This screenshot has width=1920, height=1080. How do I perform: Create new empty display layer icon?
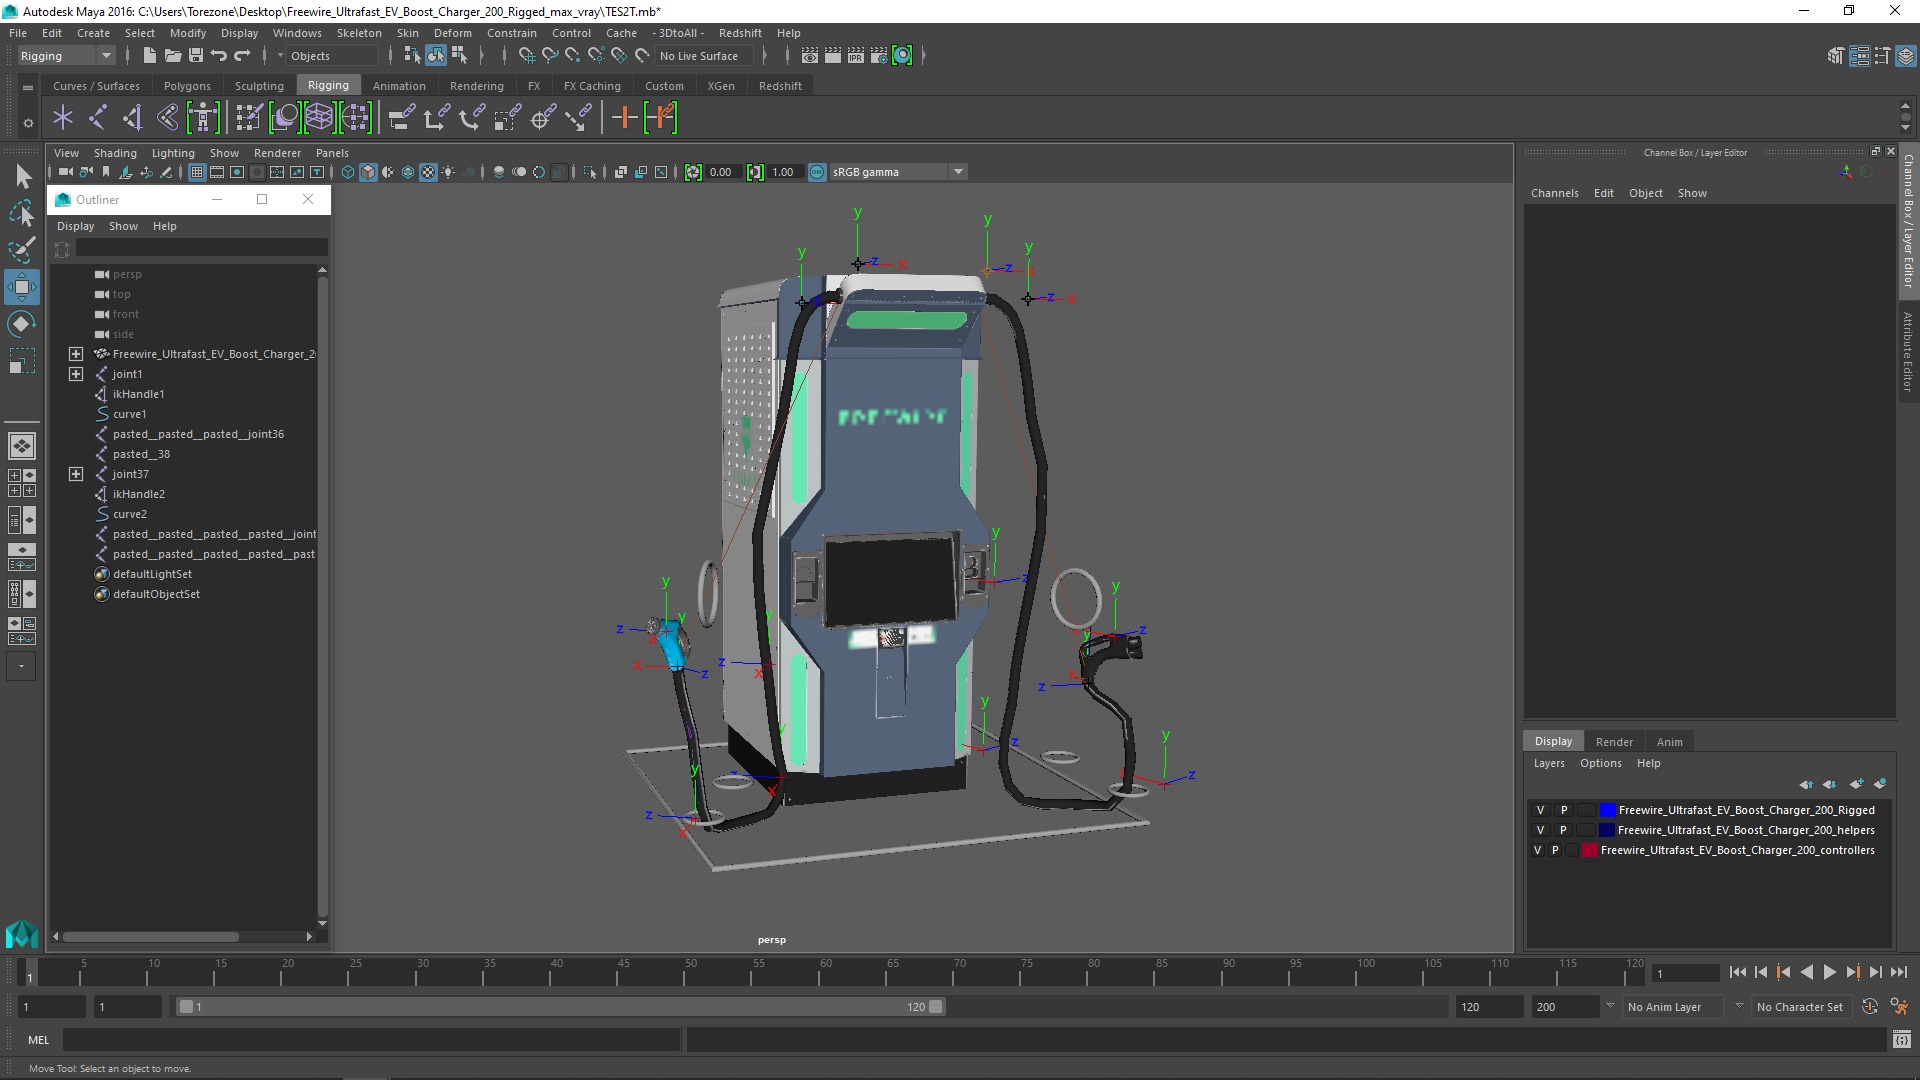[x=1856, y=784]
